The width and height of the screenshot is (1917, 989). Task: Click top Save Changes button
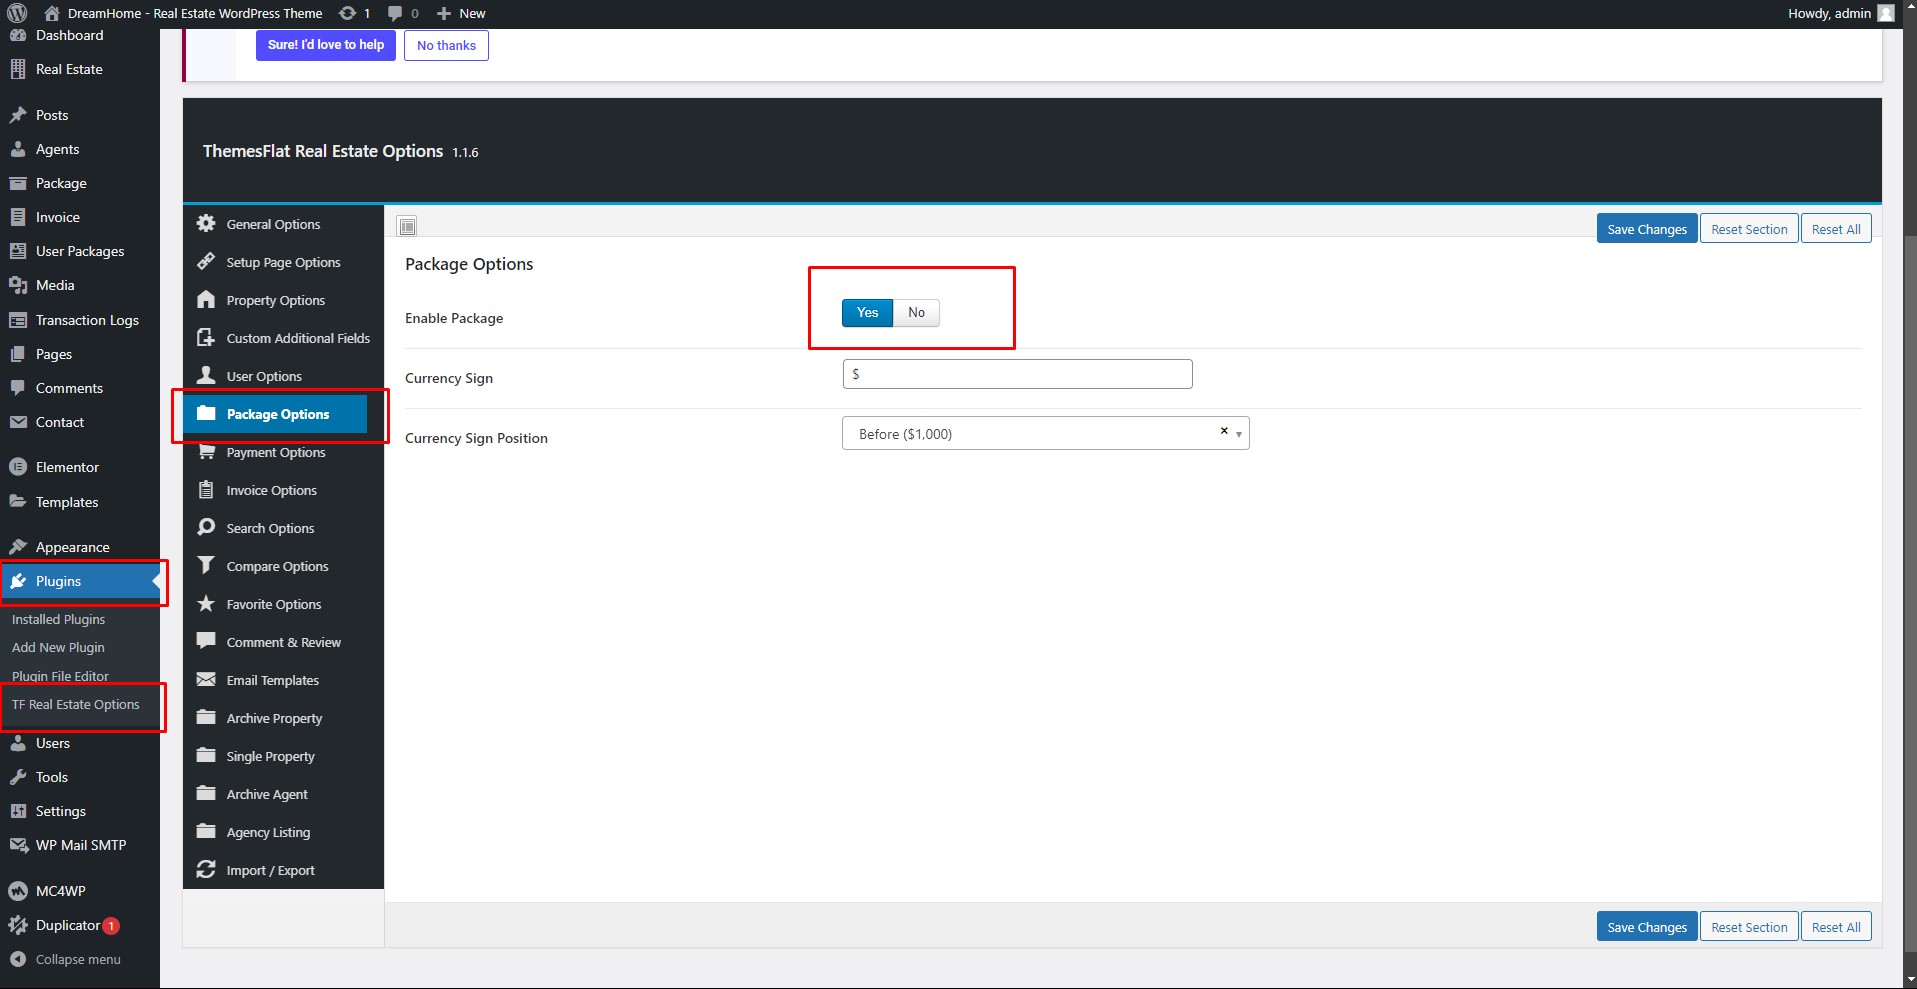[x=1646, y=229]
